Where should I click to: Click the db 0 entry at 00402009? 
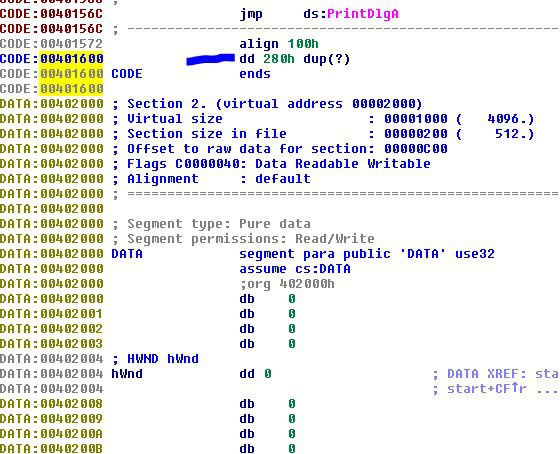267,419
